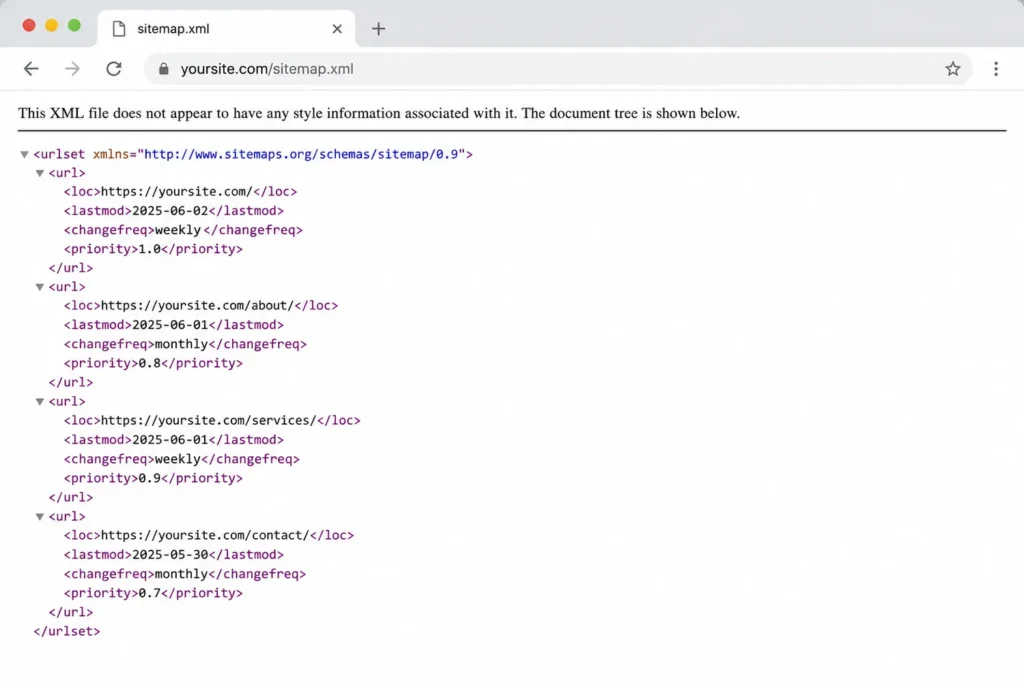The width and height of the screenshot is (1024, 683).
Task: Click the homepage's weekly changefreq value
Action: tap(178, 230)
